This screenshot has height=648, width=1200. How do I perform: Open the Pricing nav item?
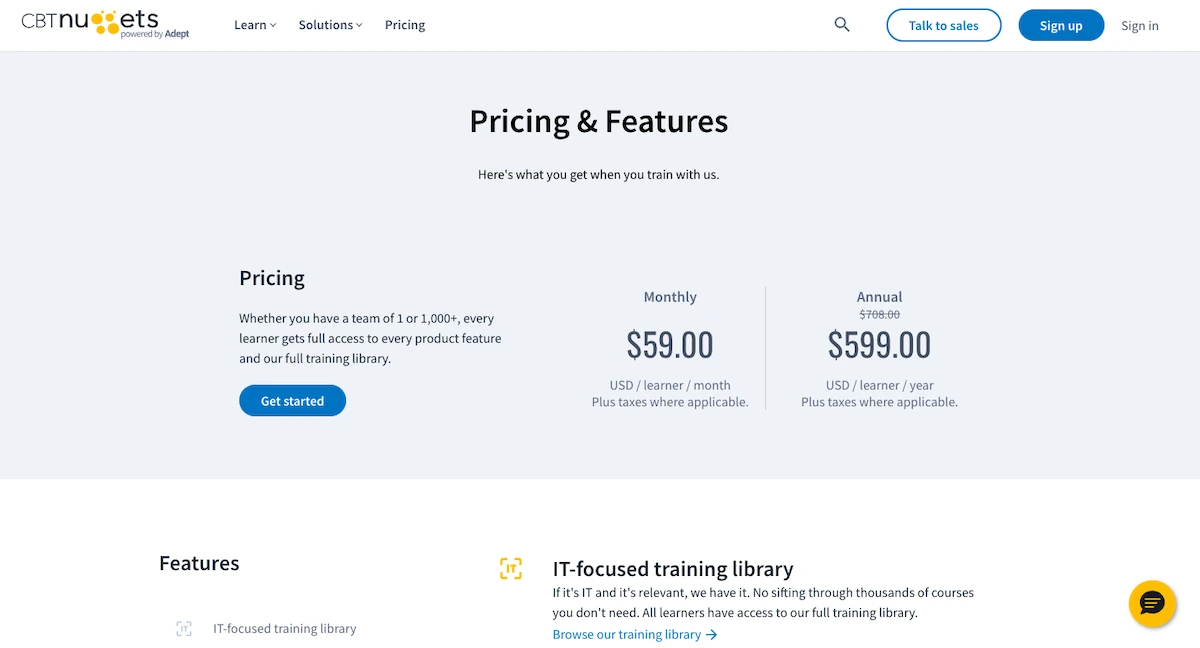(405, 25)
